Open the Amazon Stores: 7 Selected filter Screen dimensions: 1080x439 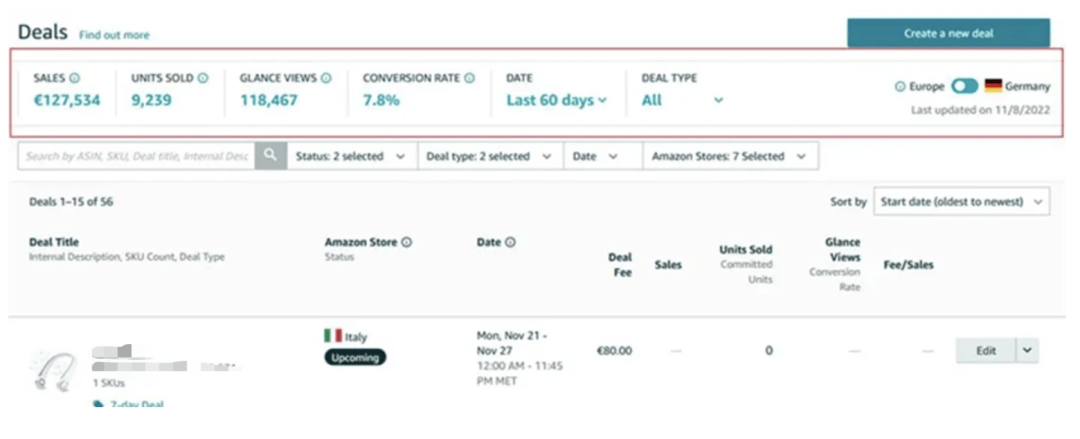click(730, 156)
